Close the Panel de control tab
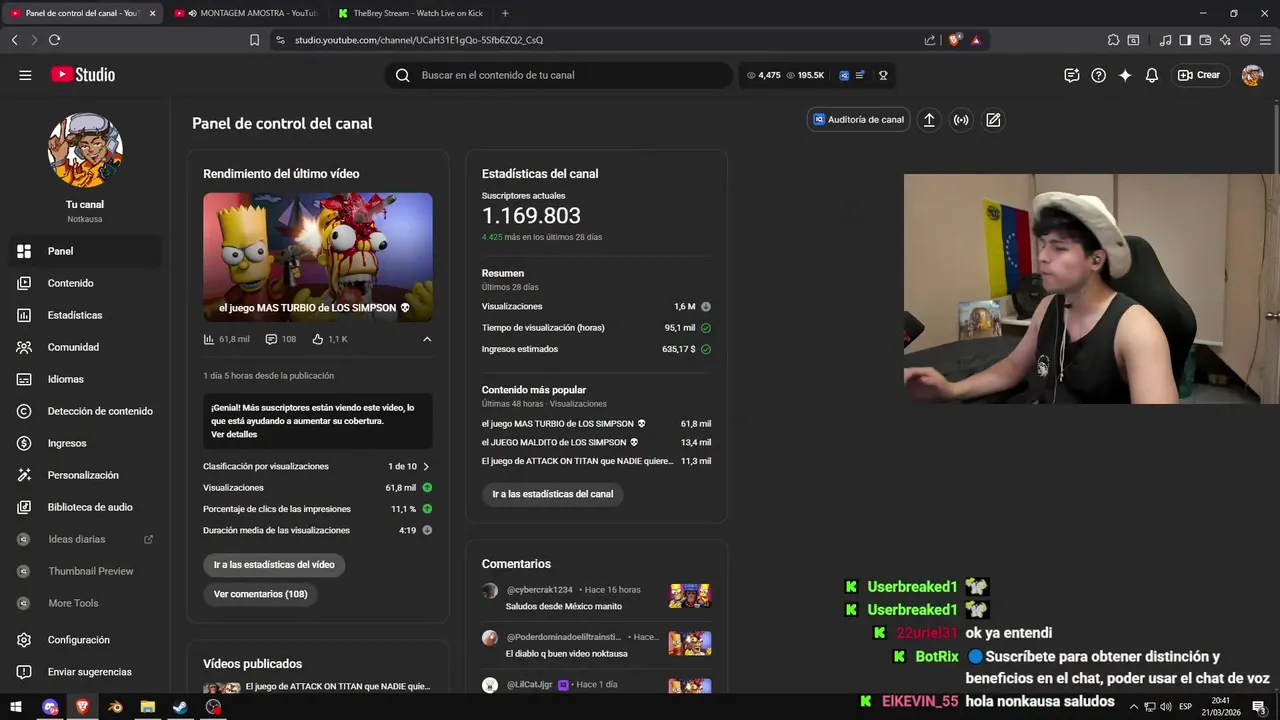 click(153, 13)
